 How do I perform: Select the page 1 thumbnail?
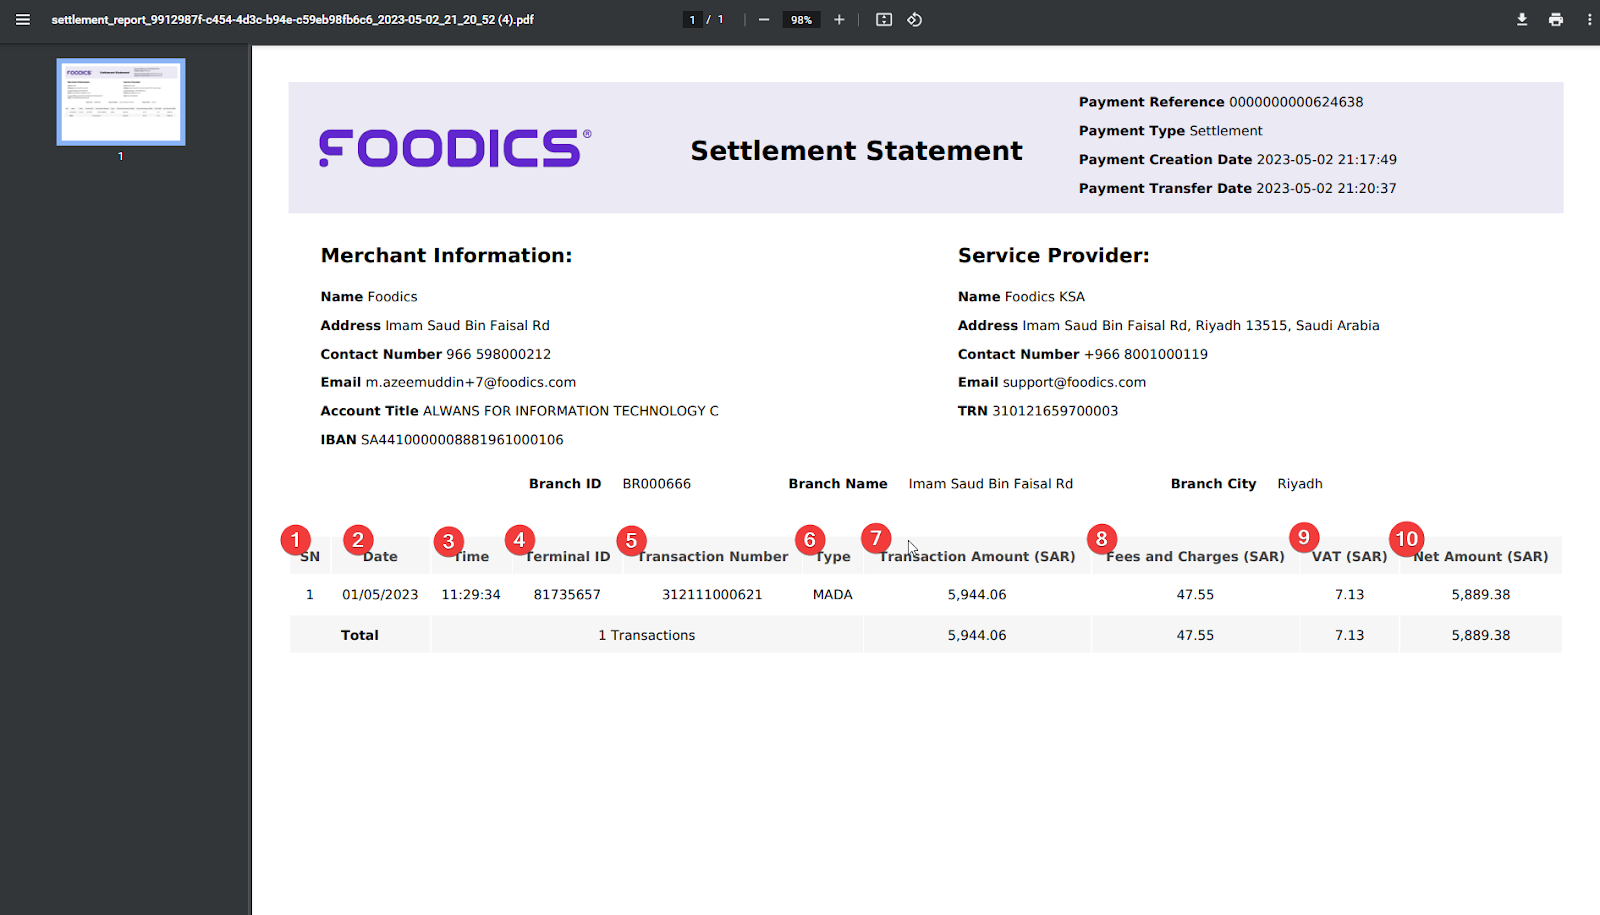(121, 102)
